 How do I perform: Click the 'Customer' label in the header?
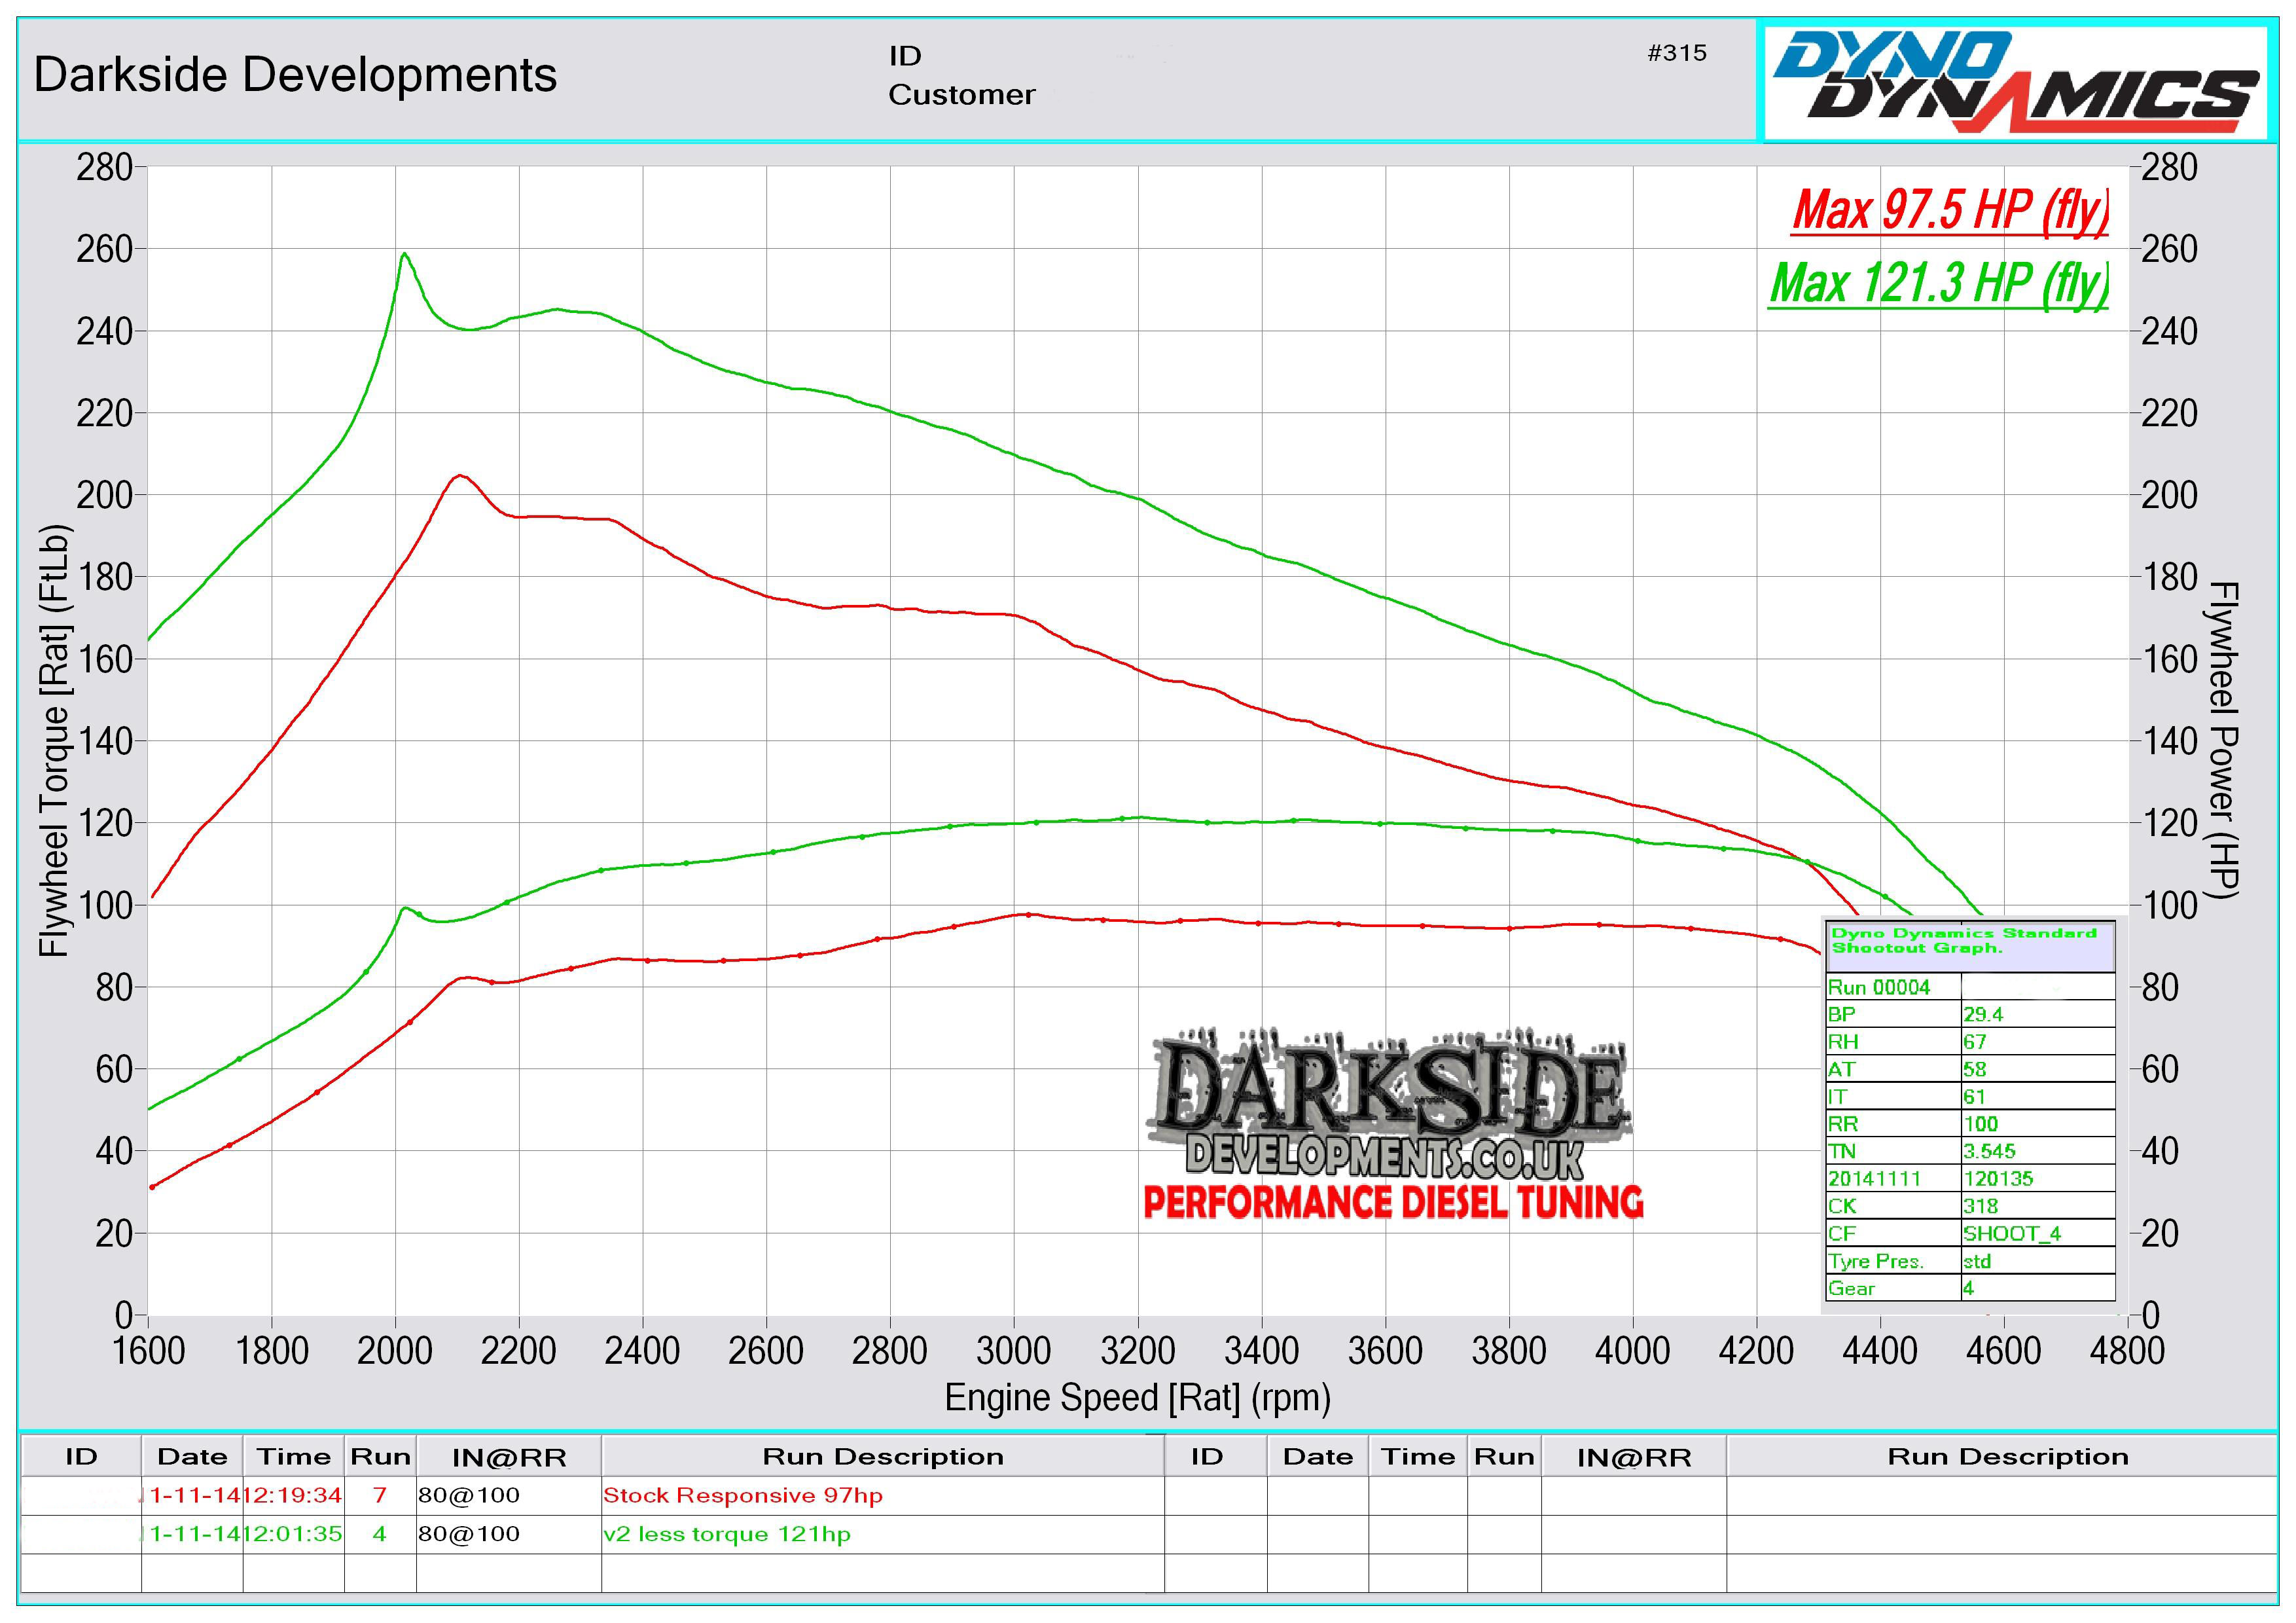click(961, 95)
